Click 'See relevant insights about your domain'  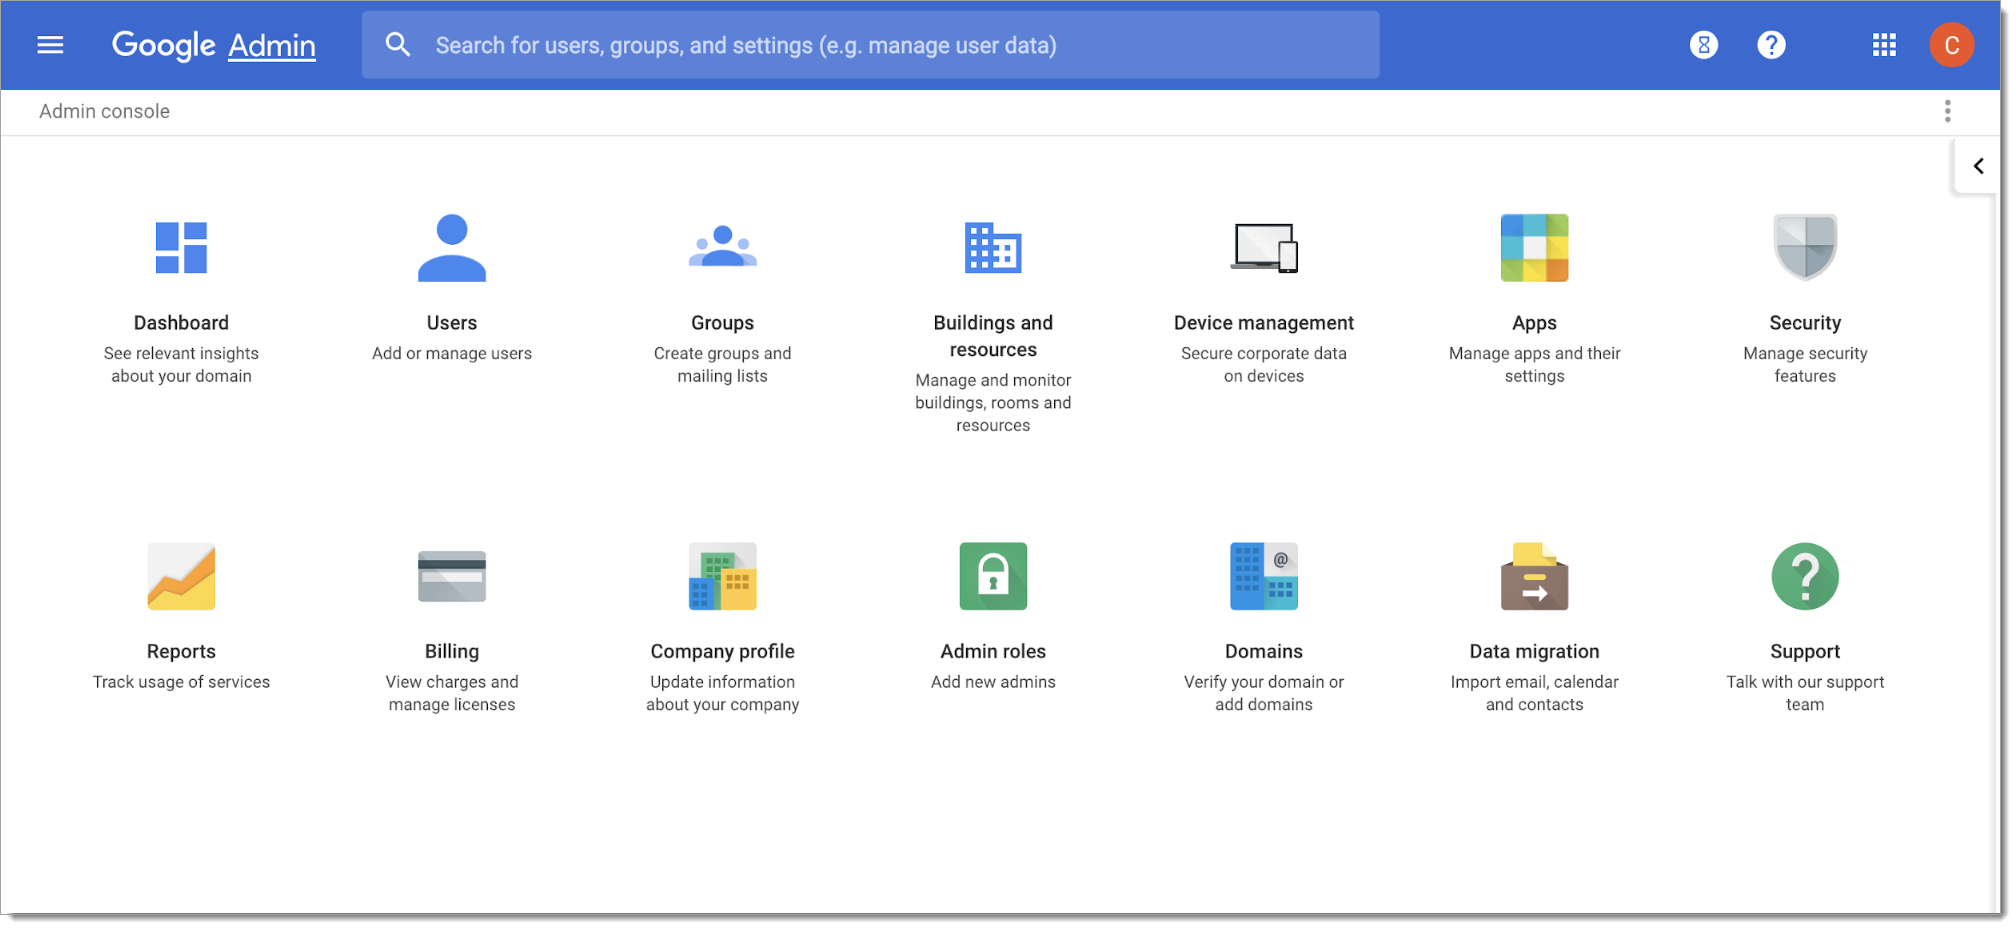click(x=181, y=365)
